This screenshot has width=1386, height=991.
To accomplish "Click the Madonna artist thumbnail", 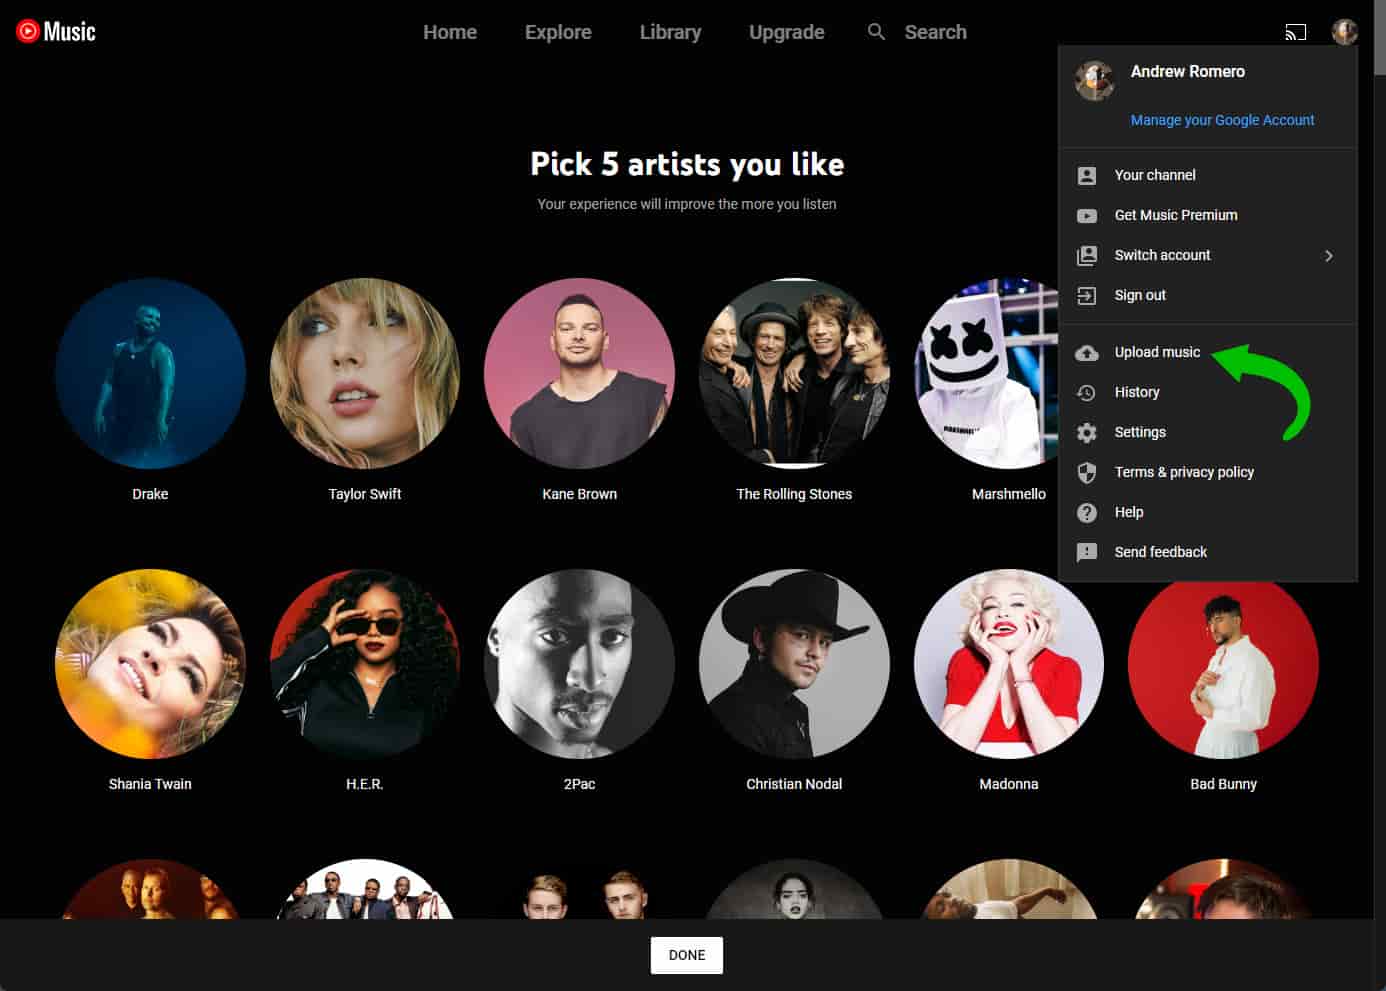I will coord(1008,663).
